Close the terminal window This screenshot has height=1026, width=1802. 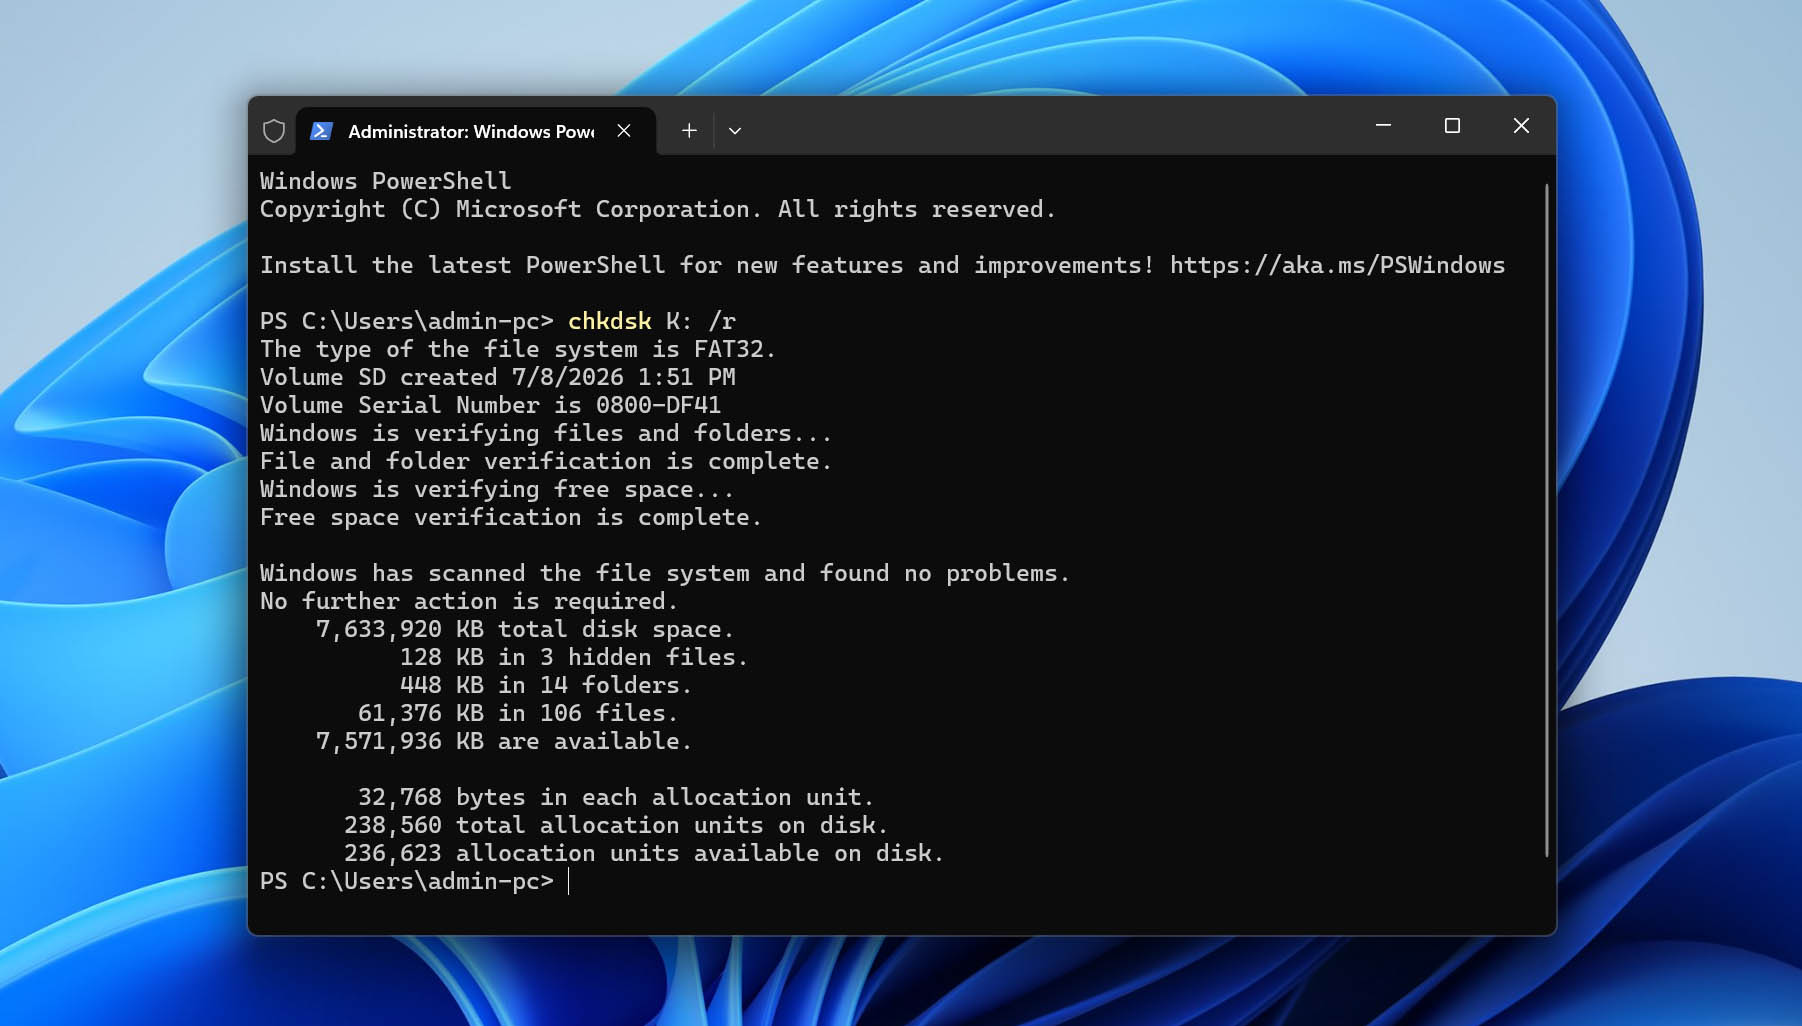pyautogui.click(x=1521, y=126)
